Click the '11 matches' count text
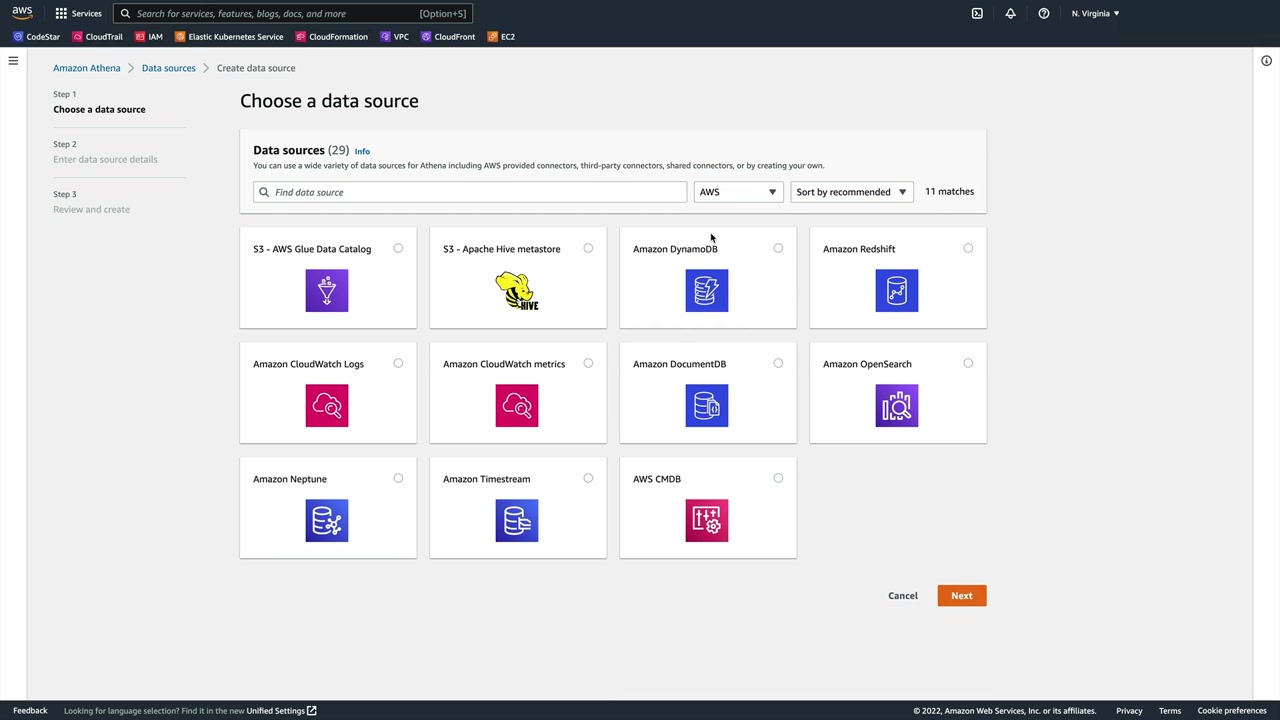1280x720 pixels. click(x=949, y=192)
